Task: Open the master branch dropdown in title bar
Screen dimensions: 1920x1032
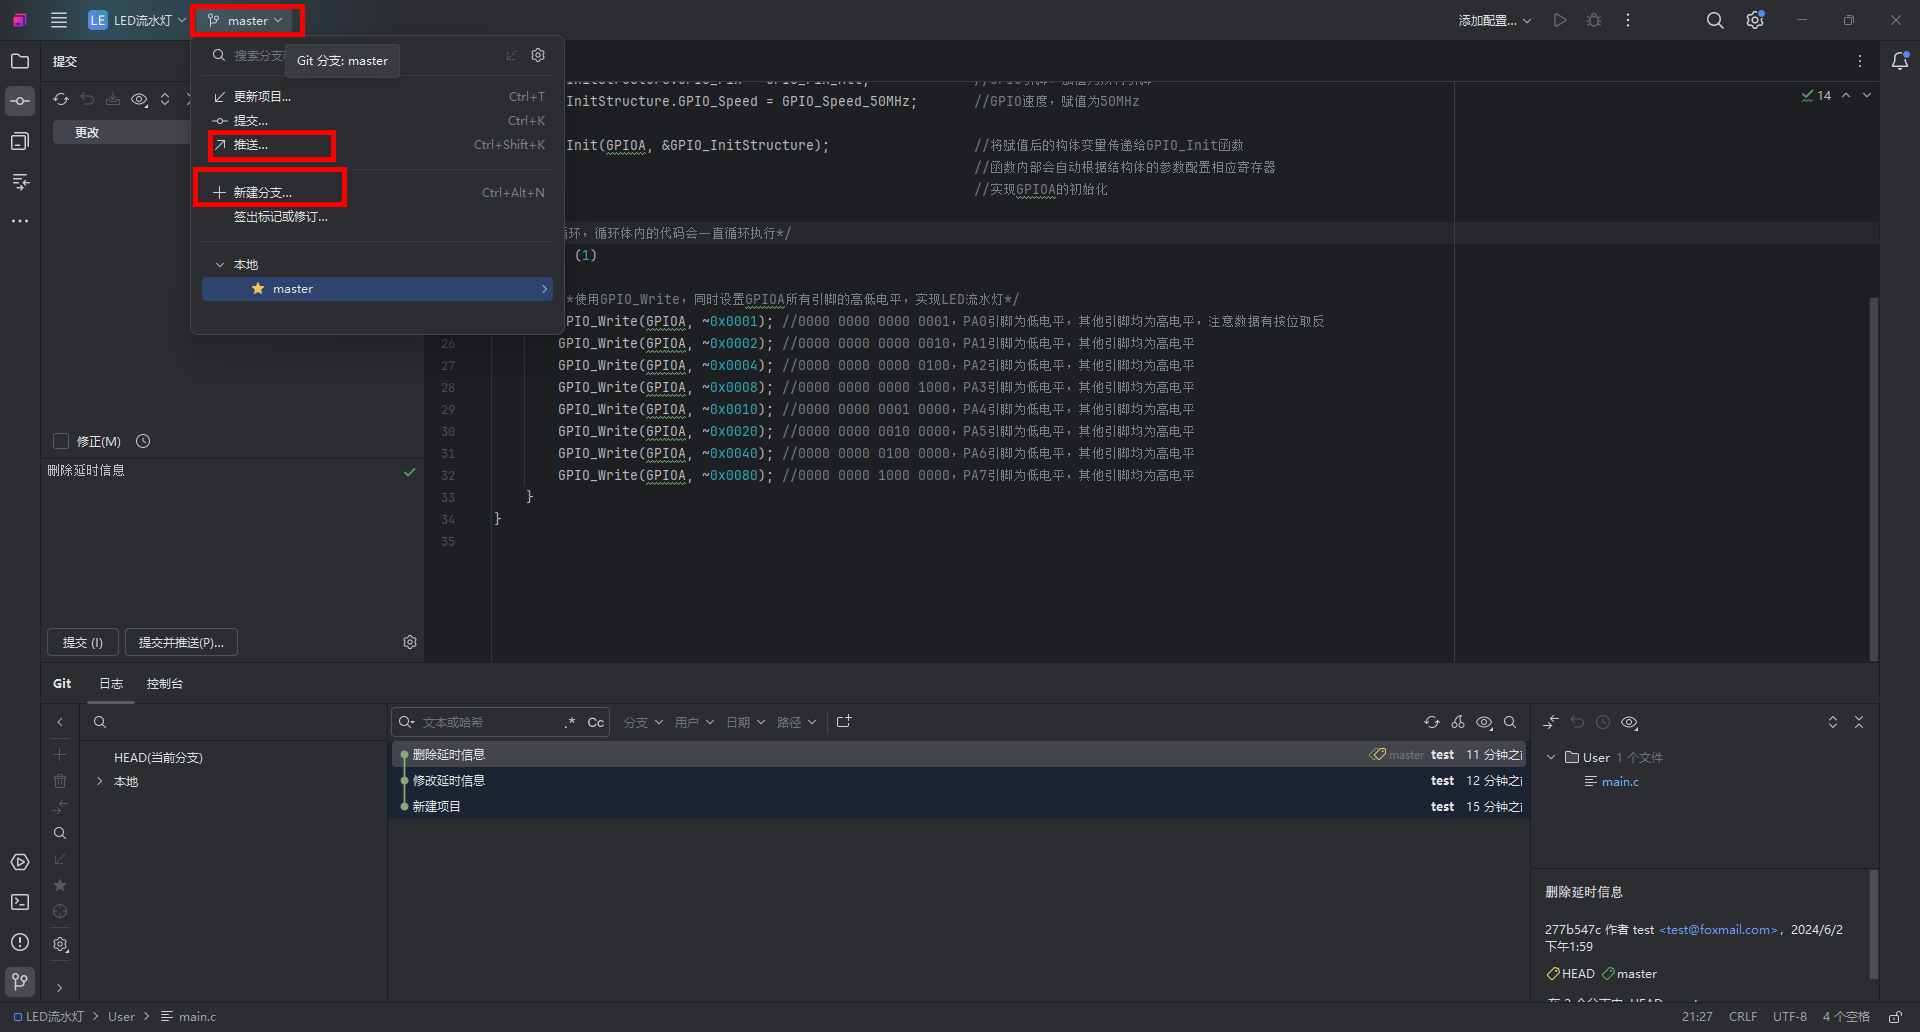Action: [246, 20]
